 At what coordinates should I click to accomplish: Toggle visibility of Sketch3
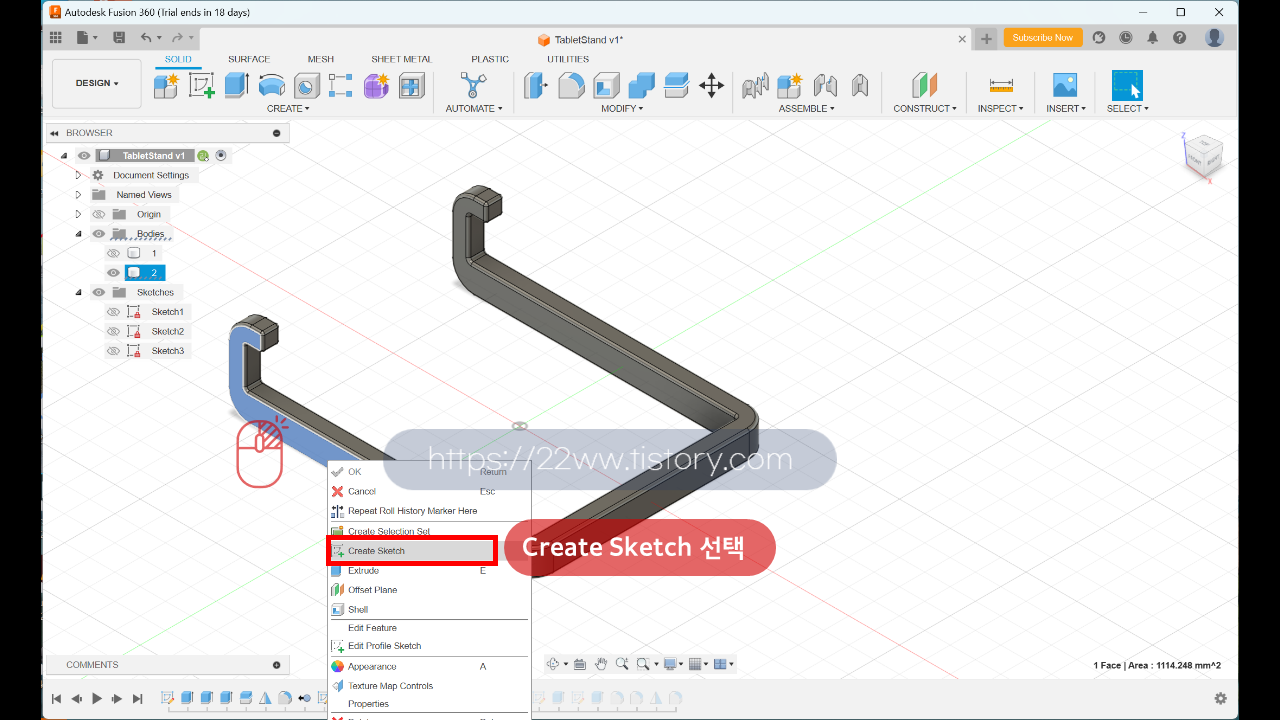113,351
